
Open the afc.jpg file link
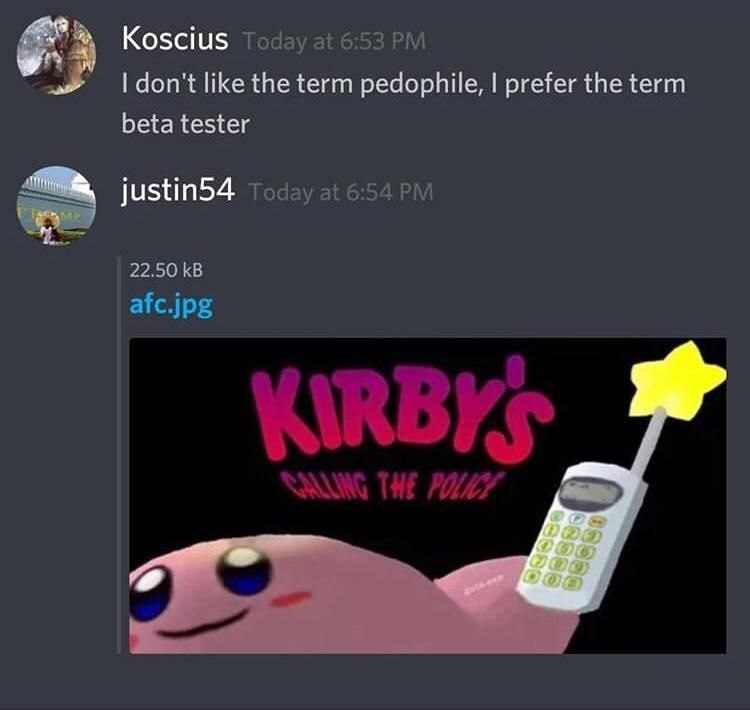(x=171, y=305)
